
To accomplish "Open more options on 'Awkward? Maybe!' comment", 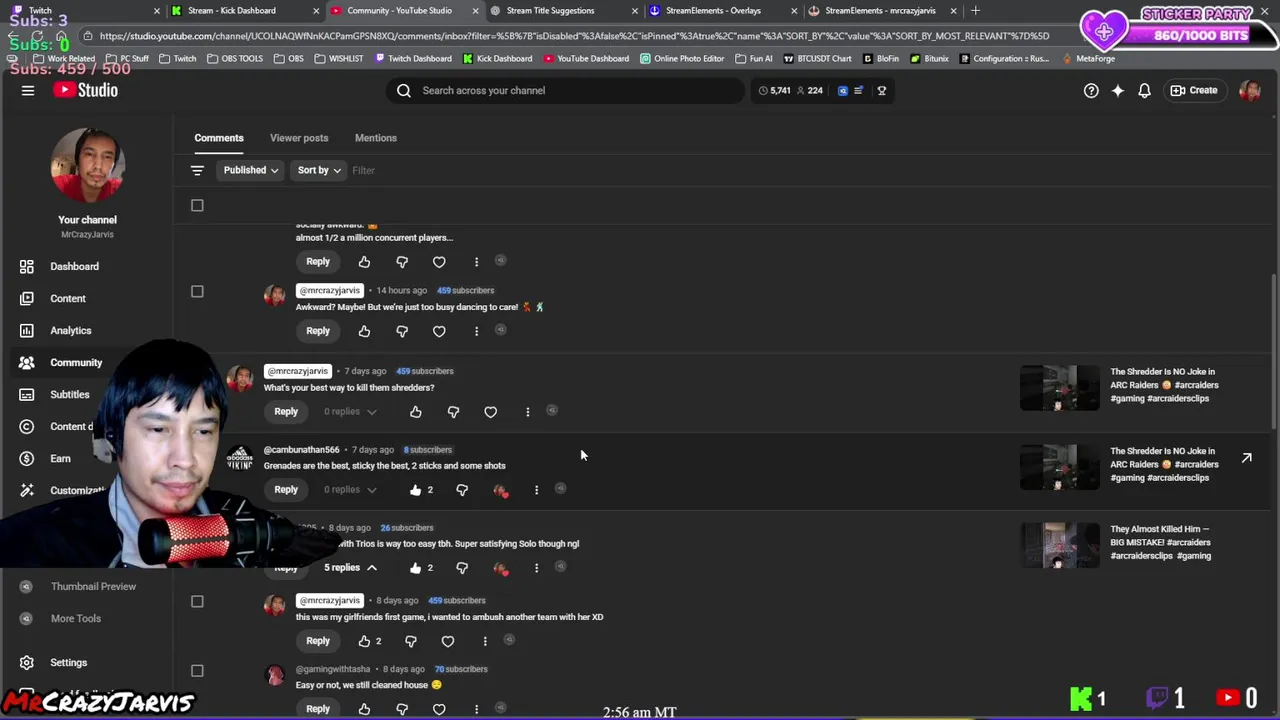I will (476, 331).
